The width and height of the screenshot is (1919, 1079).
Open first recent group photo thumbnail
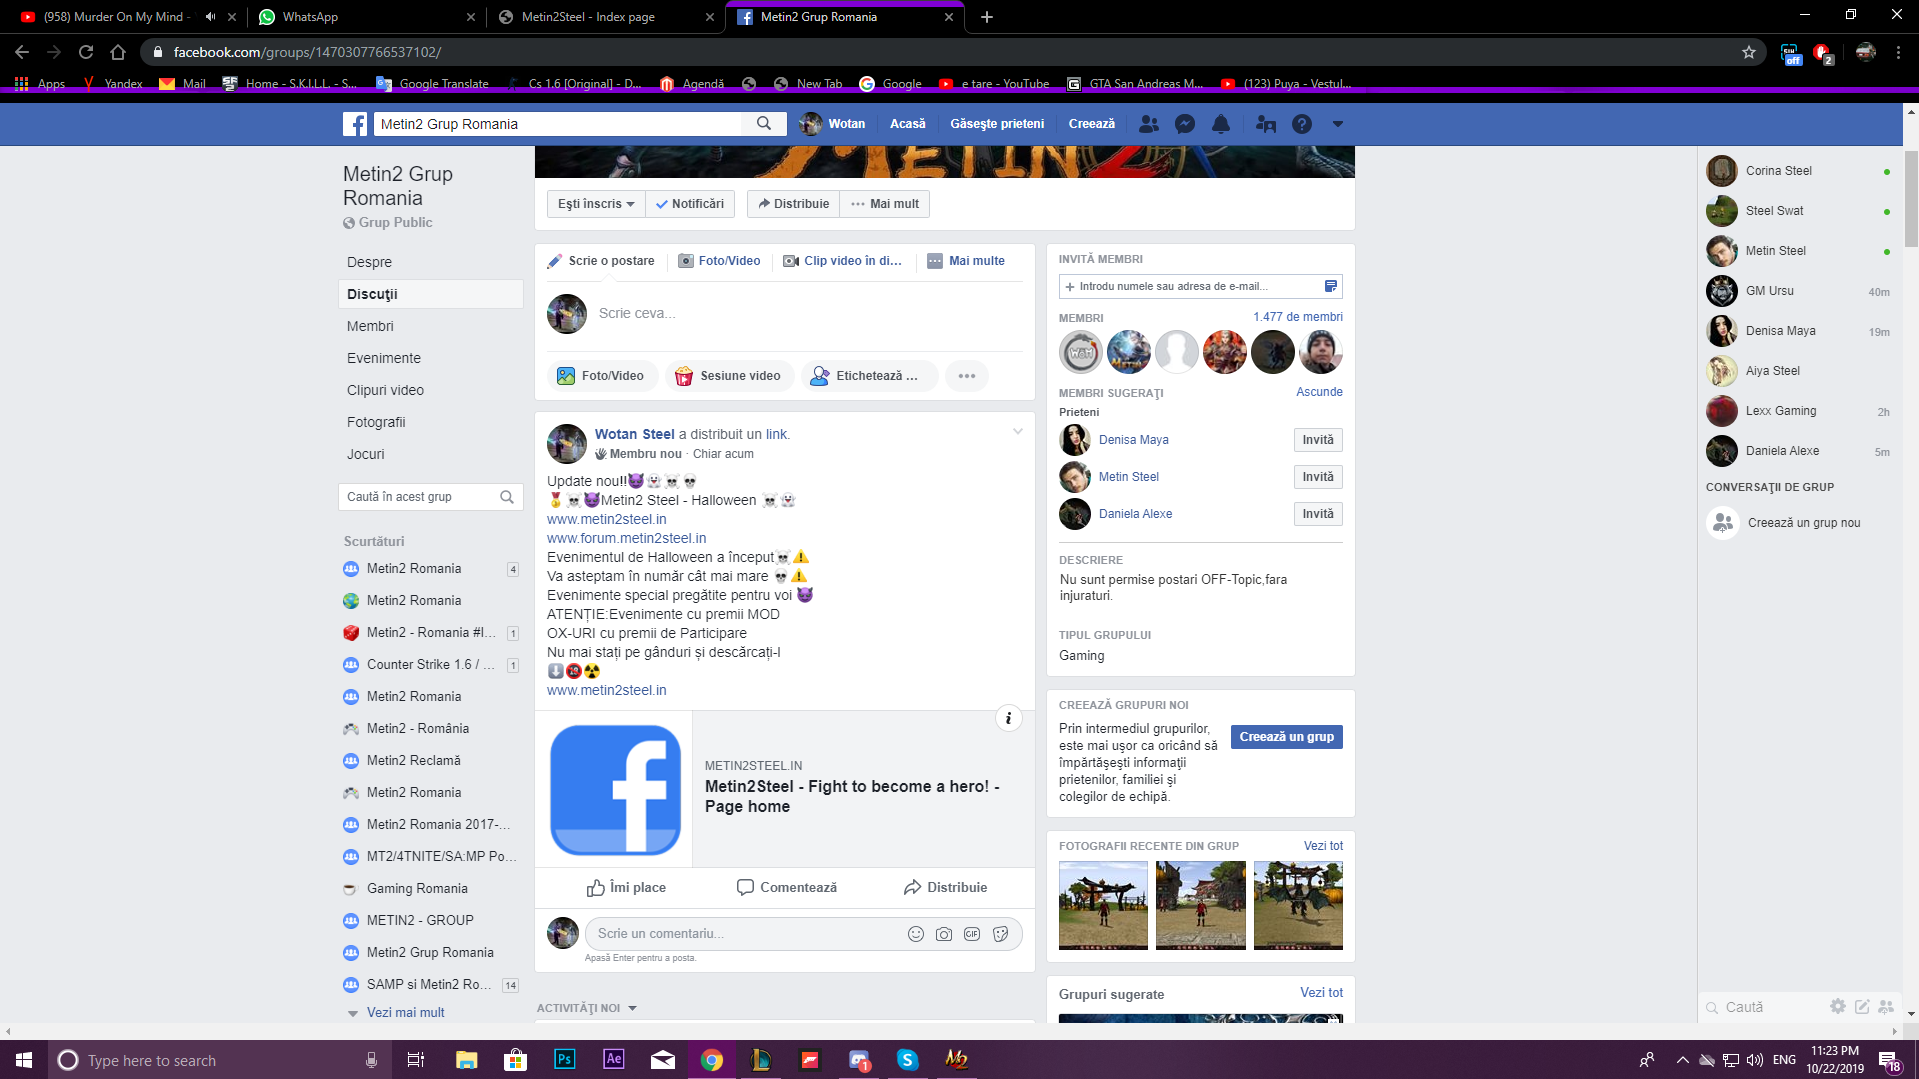[1103, 905]
